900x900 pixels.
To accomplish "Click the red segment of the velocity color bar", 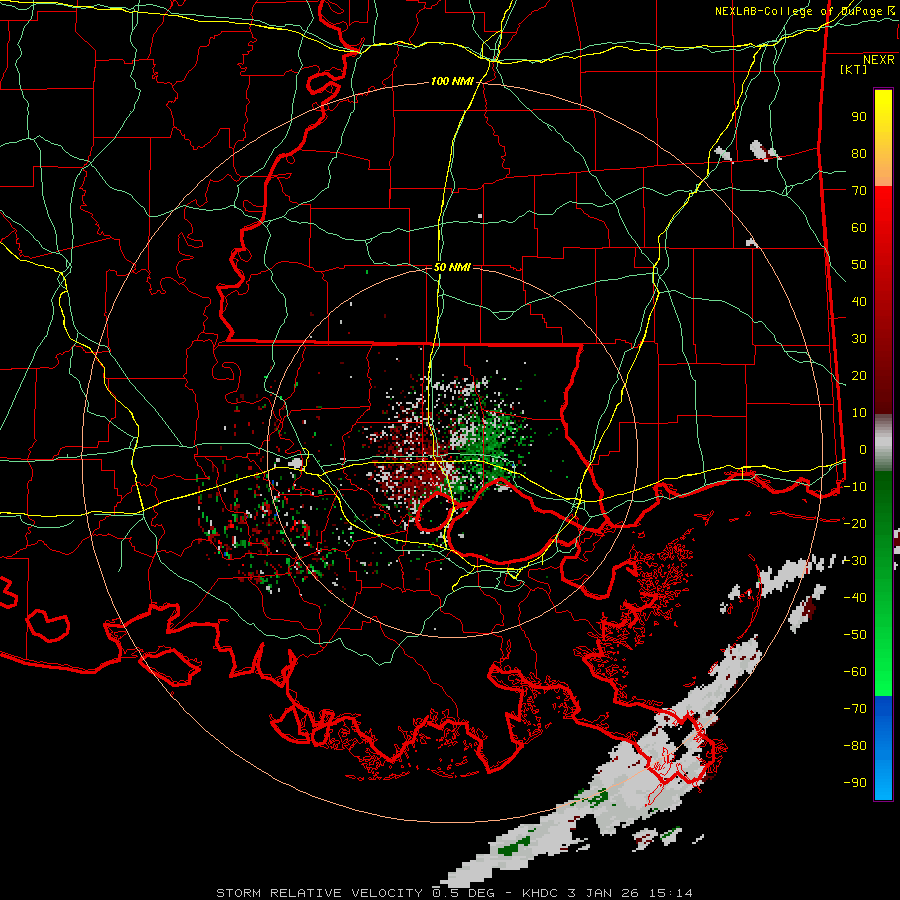I will click(x=883, y=300).
